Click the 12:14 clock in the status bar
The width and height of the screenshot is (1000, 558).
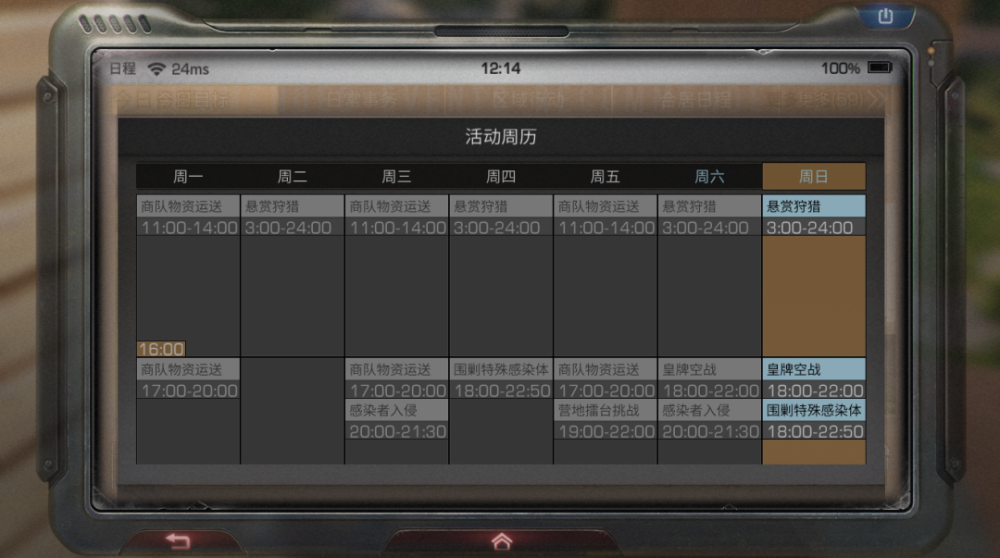pyautogui.click(x=500, y=69)
